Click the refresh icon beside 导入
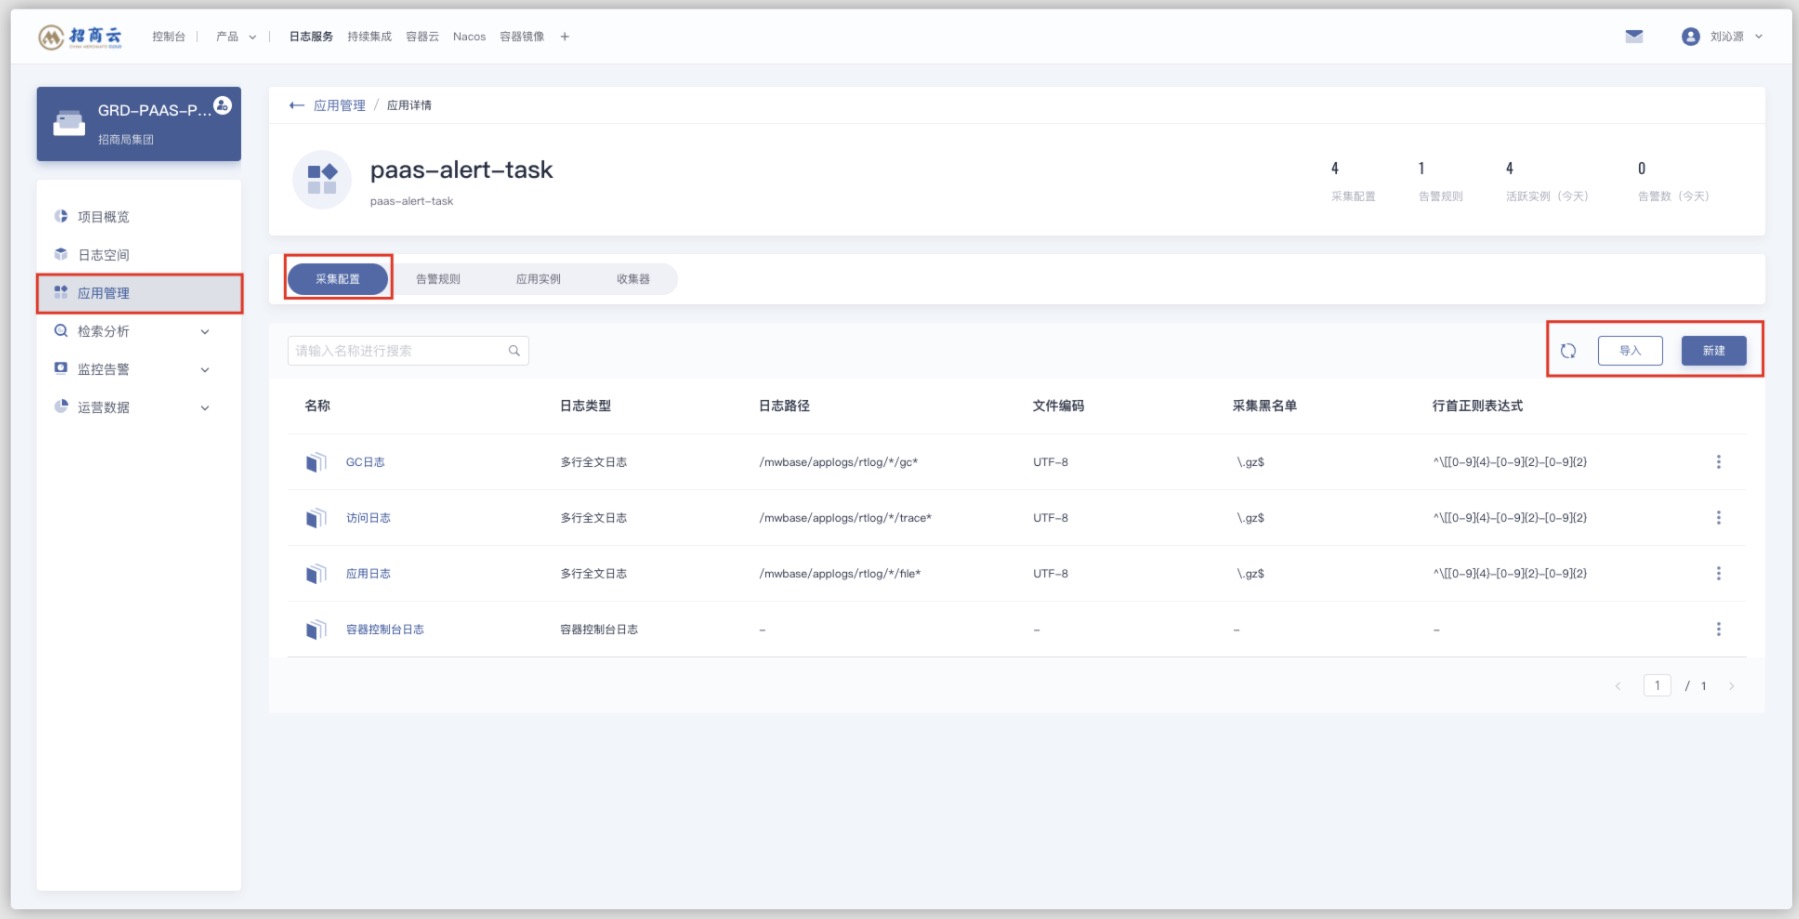The width and height of the screenshot is (1799, 919). (1568, 351)
